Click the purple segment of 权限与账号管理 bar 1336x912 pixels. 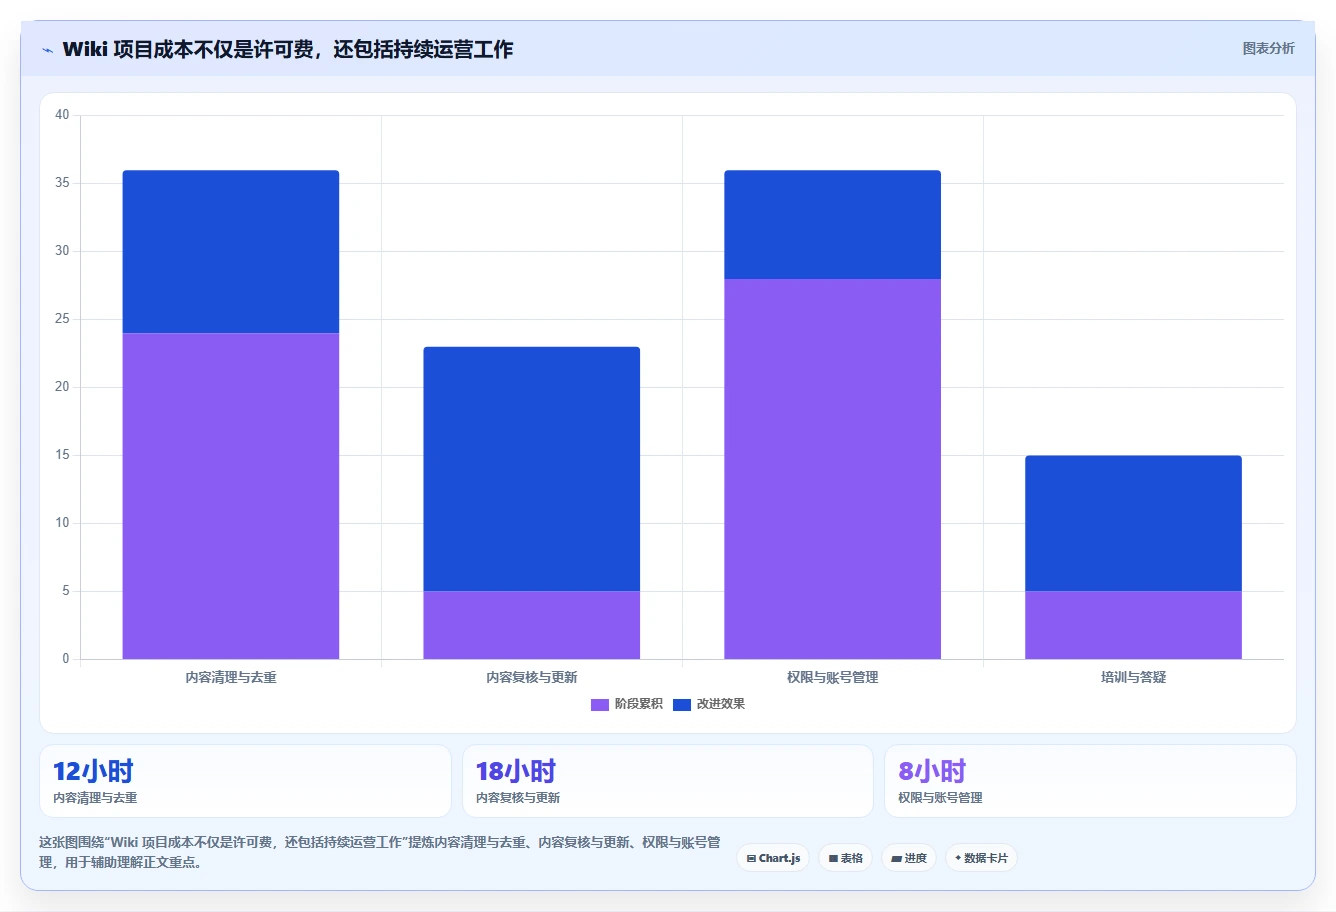pyautogui.click(x=833, y=469)
